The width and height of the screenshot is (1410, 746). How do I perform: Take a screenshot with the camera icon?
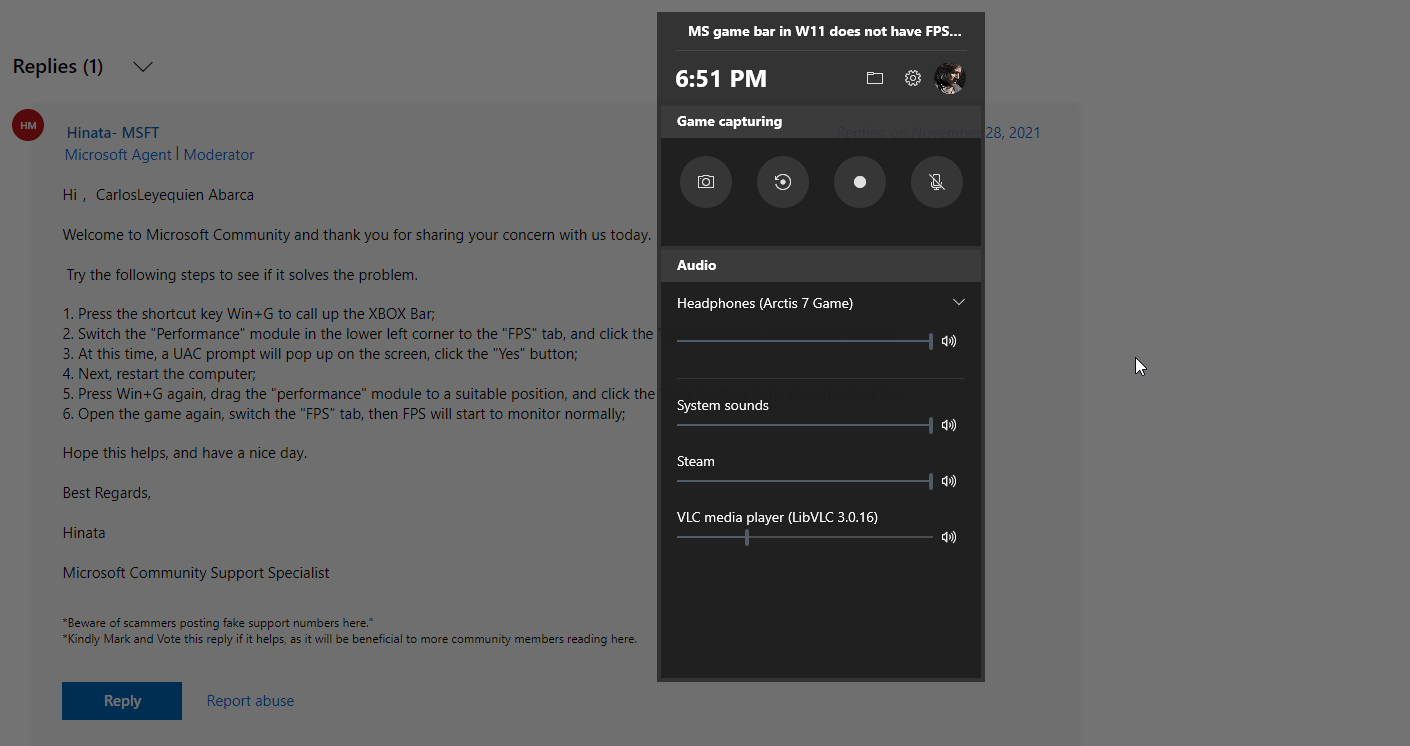[x=706, y=182]
